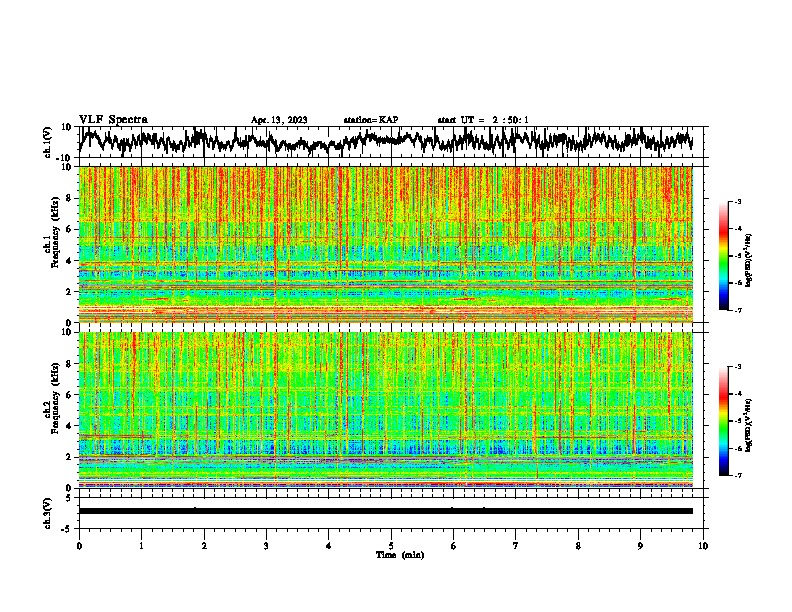This screenshot has height=612, width=792.
Task: Click the "0" tick on the Time axis
Action: click(79, 546)
